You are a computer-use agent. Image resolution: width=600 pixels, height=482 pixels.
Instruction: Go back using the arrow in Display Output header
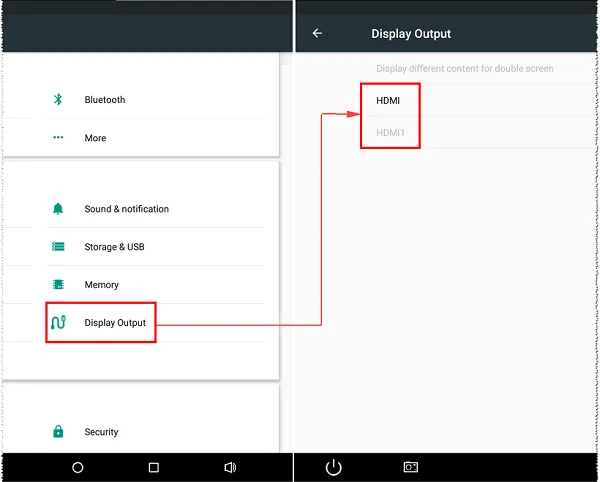coord(317,33)
